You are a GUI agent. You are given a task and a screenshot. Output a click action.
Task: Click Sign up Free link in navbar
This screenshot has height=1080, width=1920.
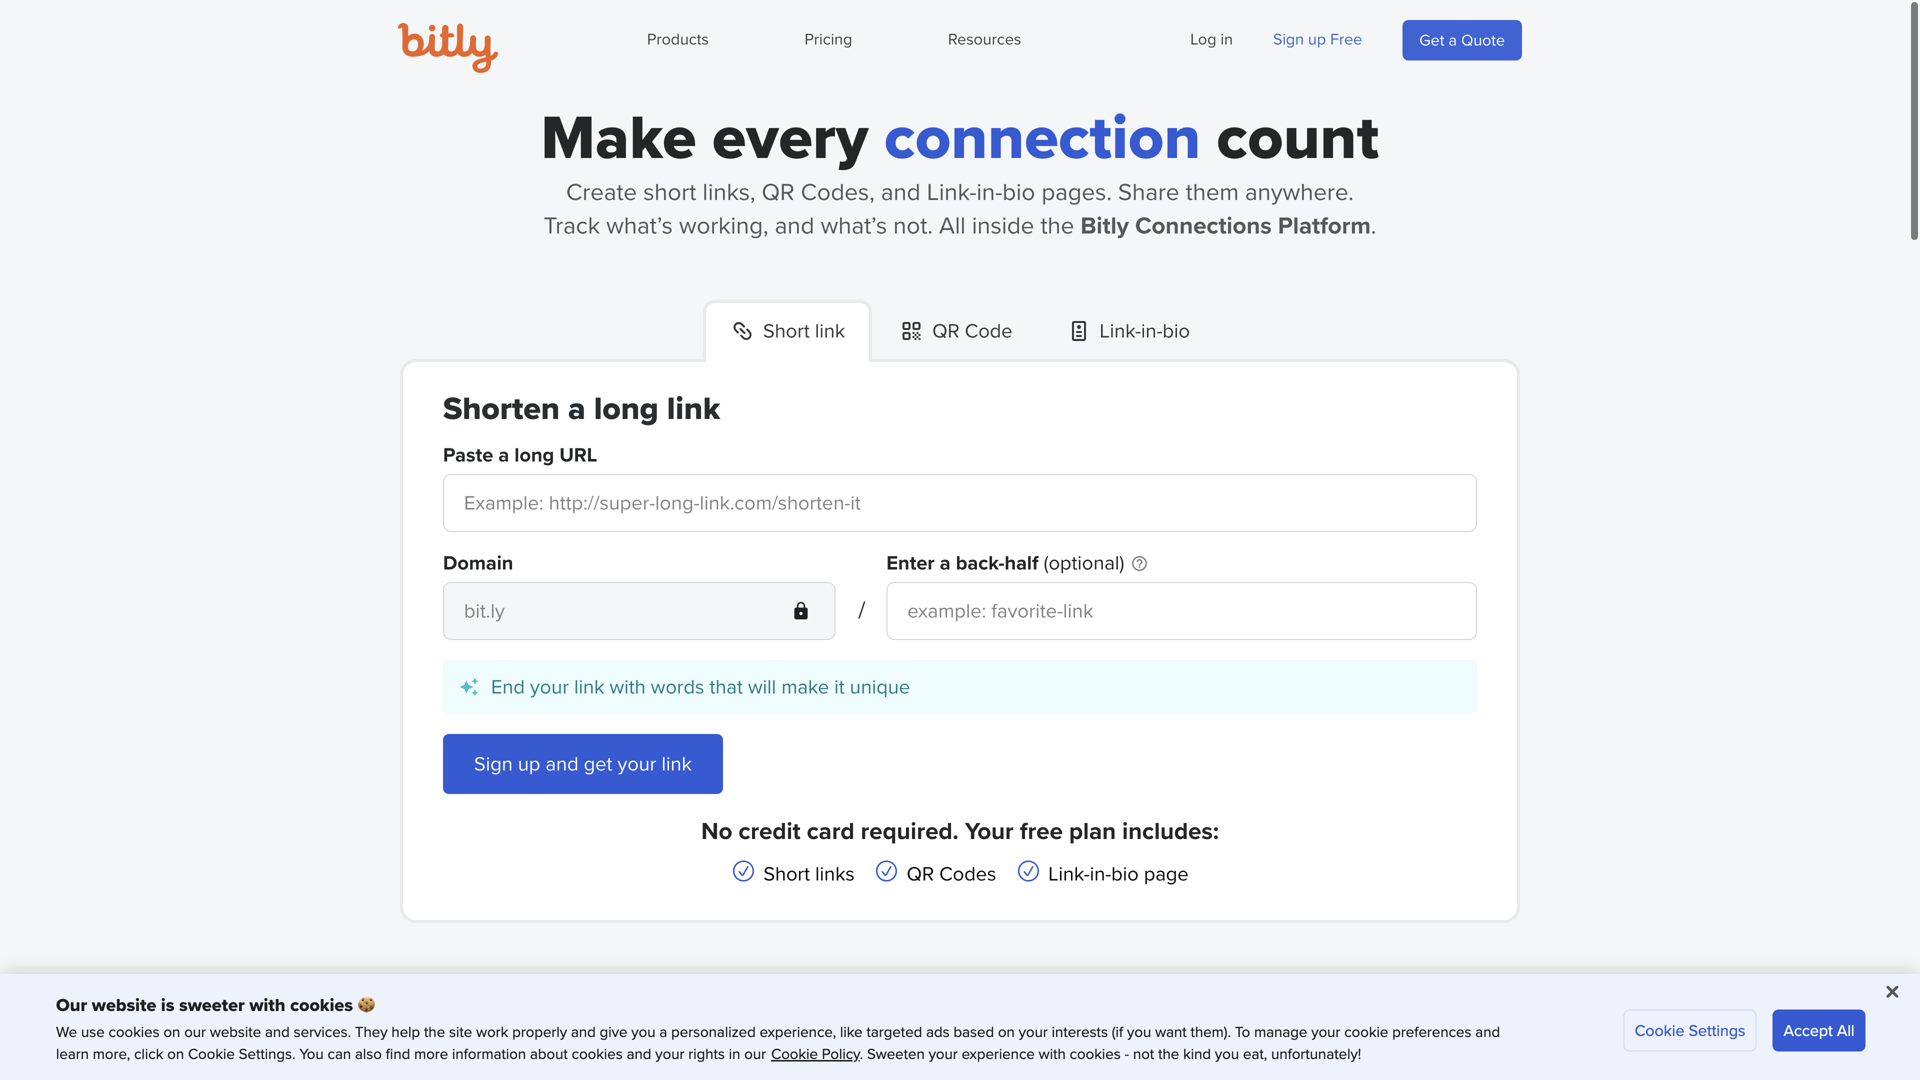pyautogui.click(x=1317, y=38)
